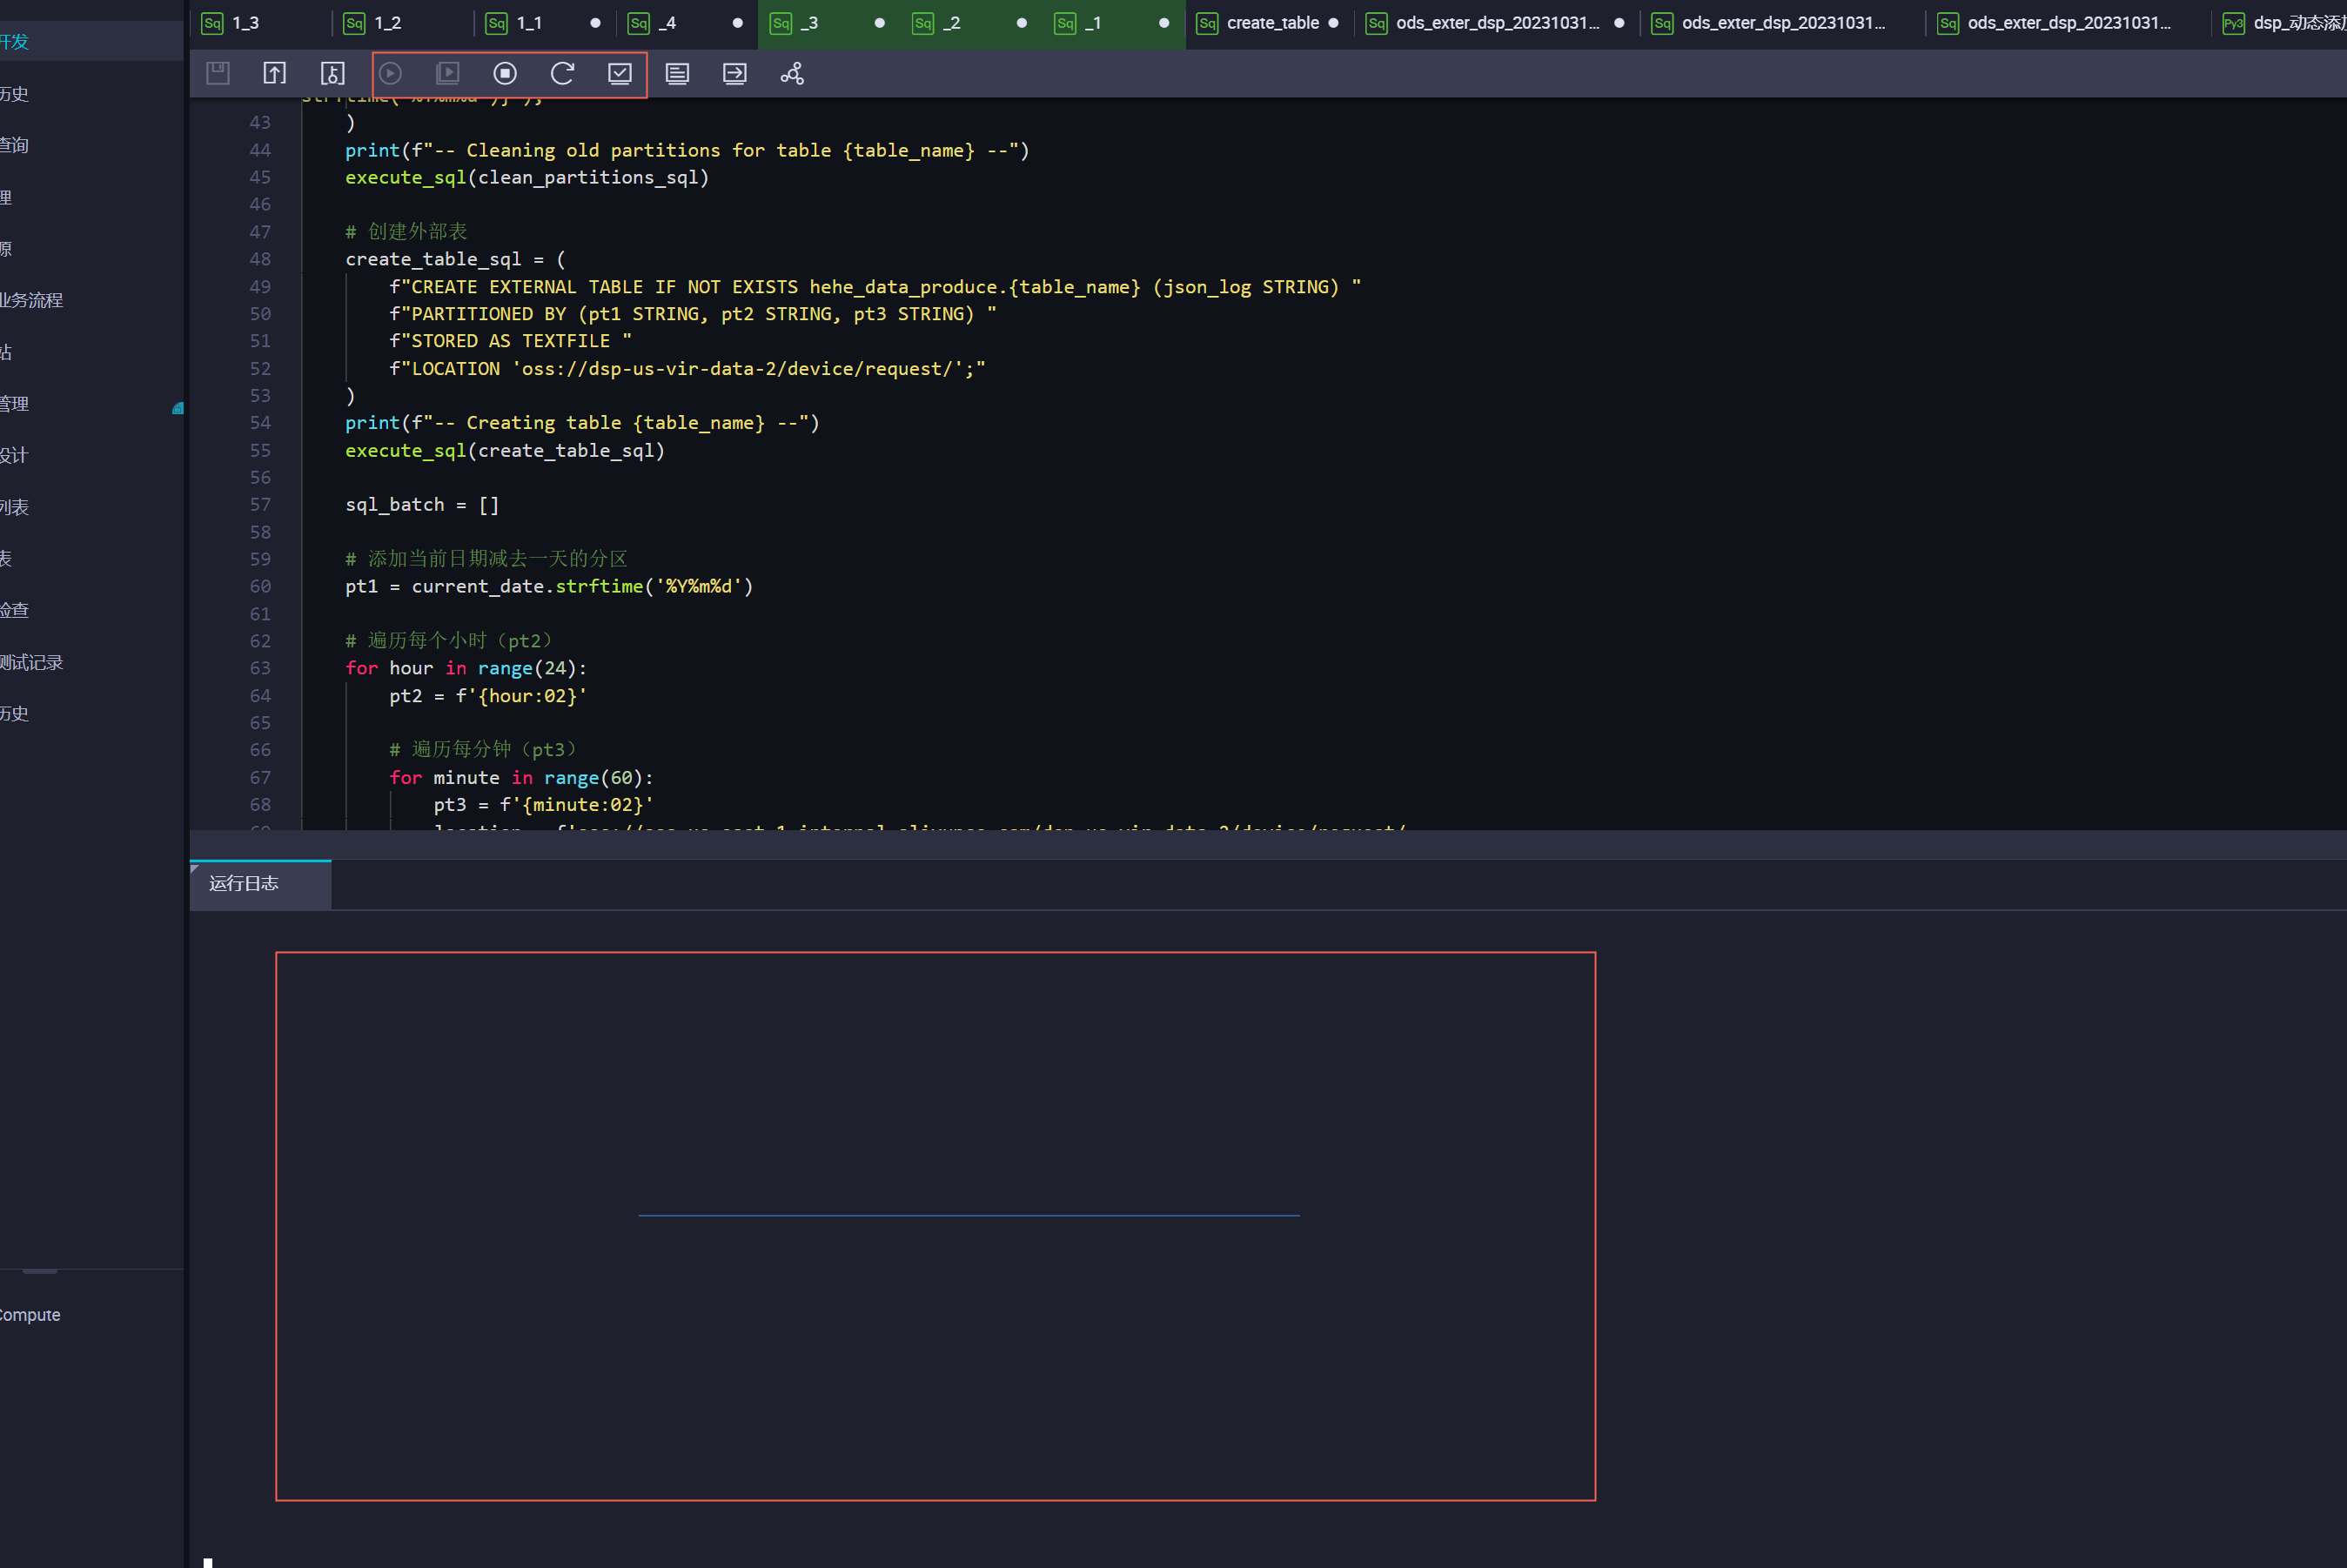Click line number 63 in gutter
Screen dimensions: 2347x1568
pos(260,668)
